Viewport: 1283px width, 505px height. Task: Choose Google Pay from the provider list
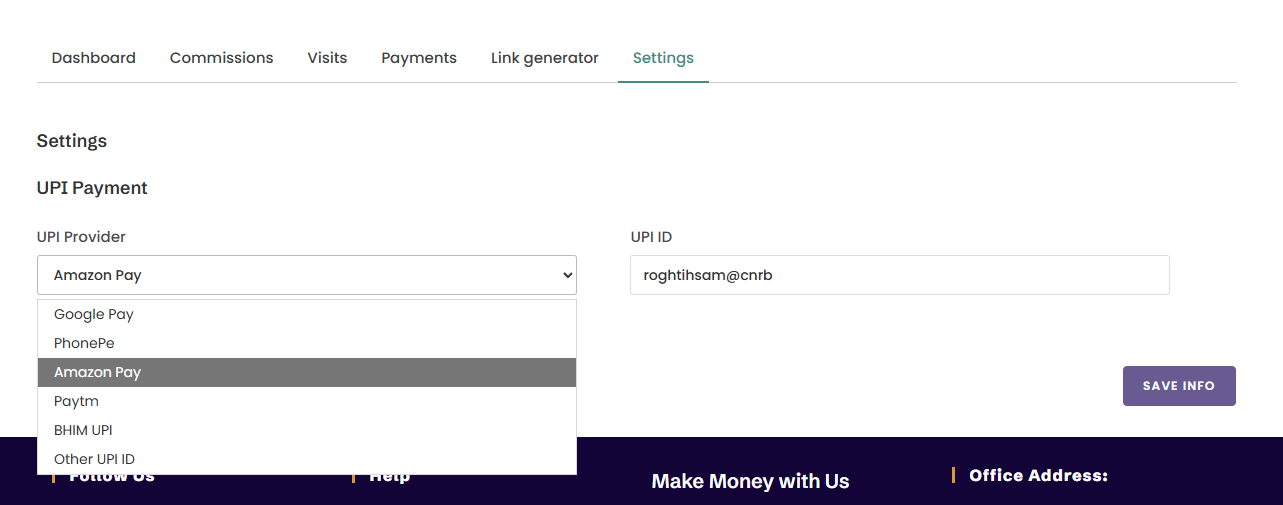coord(94,314)
